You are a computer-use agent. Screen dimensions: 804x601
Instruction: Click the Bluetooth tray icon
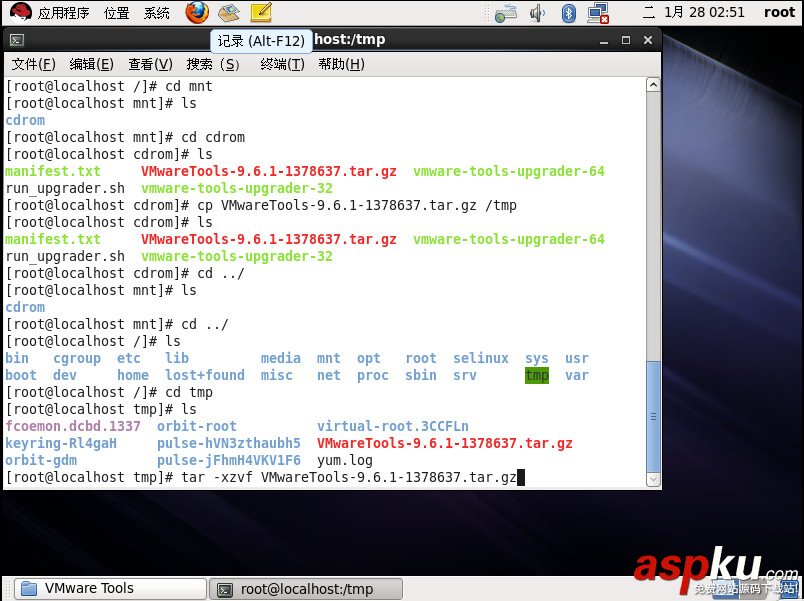[568, 13]
